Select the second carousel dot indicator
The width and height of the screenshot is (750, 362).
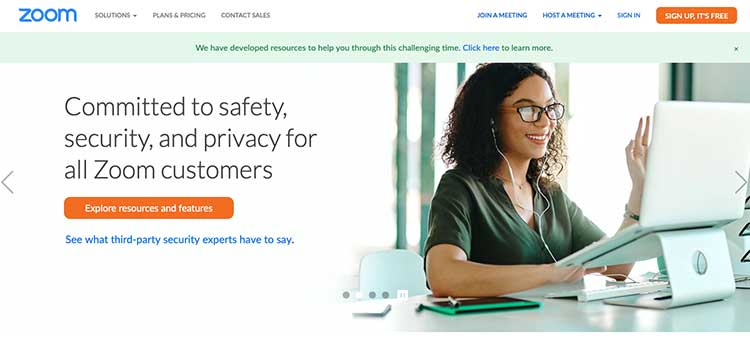[x=359, y=295]
